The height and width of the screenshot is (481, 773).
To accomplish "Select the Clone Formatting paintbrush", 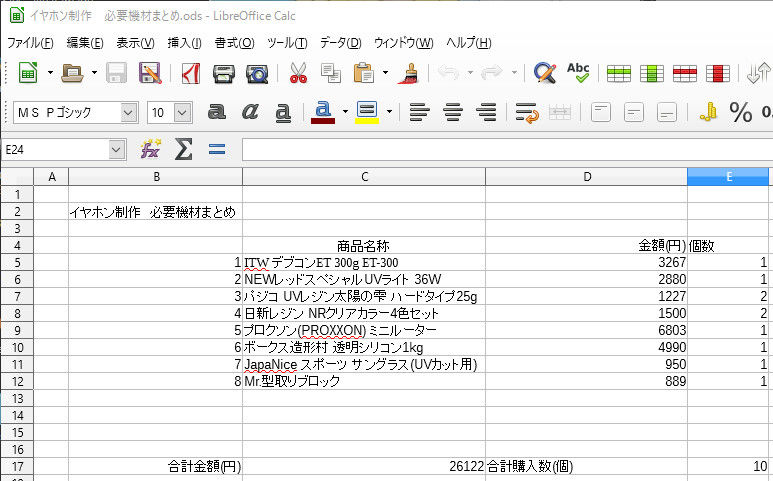I will (408, 73).
